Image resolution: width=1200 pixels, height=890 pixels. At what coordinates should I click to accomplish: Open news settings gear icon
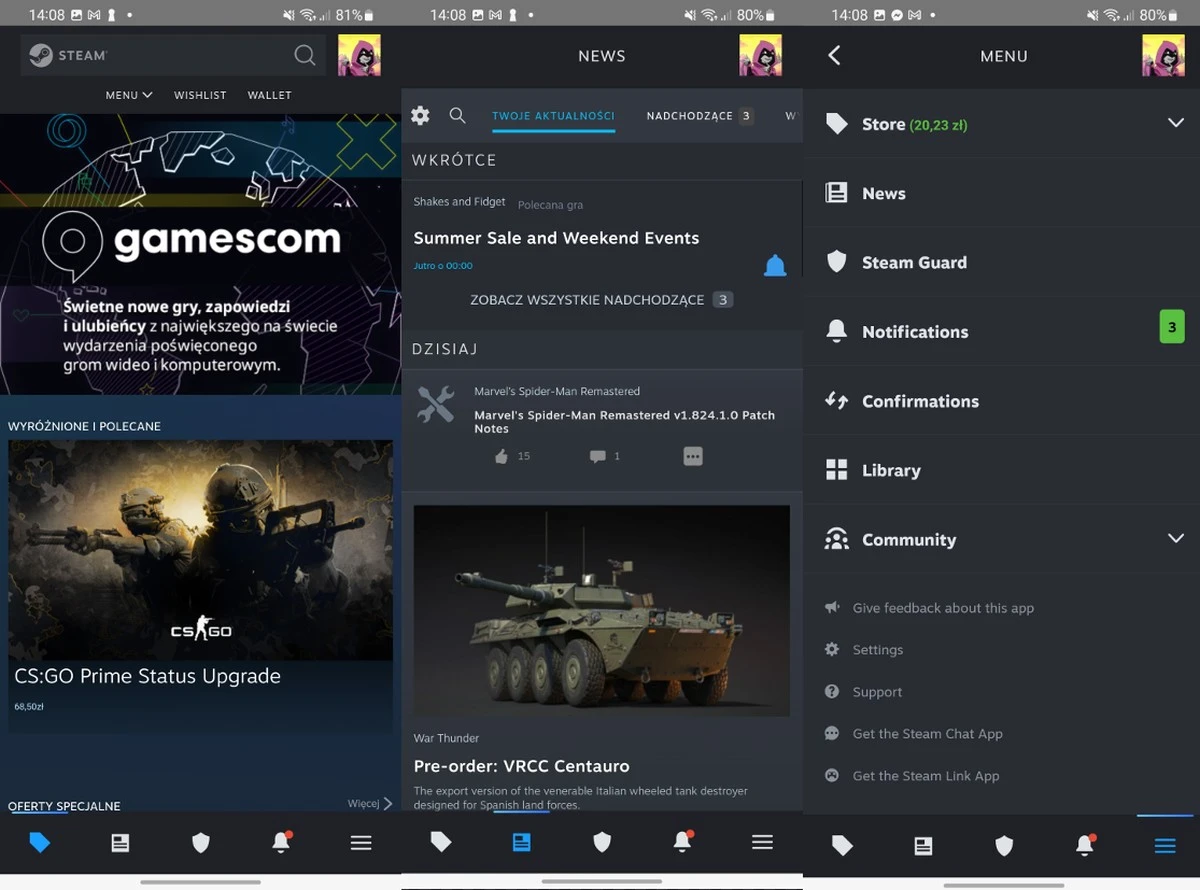[420, 116]
